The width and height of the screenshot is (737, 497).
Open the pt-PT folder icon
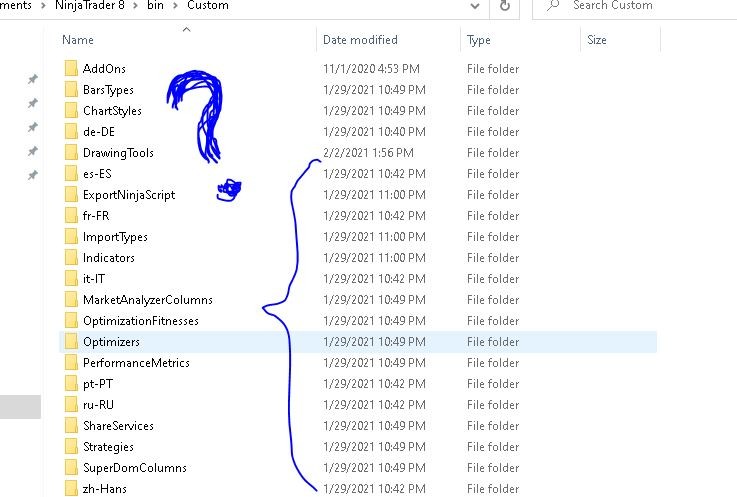point(71,384)
